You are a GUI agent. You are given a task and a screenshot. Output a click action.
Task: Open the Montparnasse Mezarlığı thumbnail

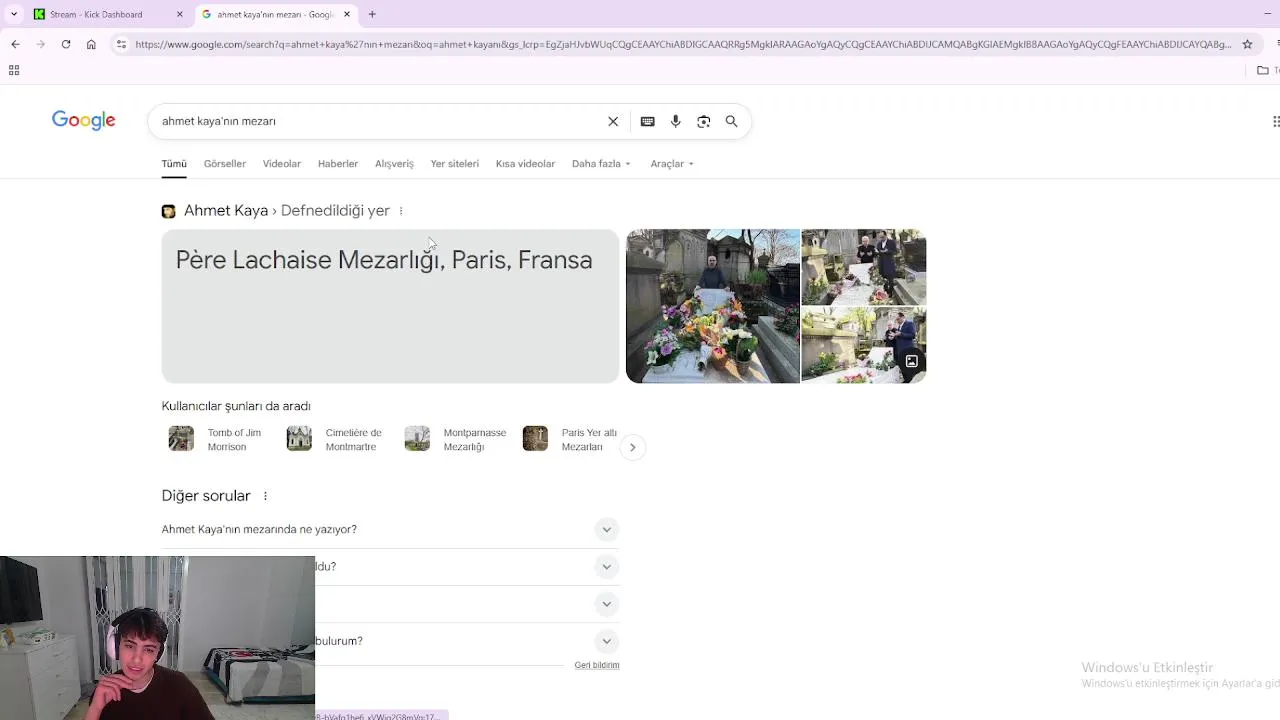(x=417, y=439)
